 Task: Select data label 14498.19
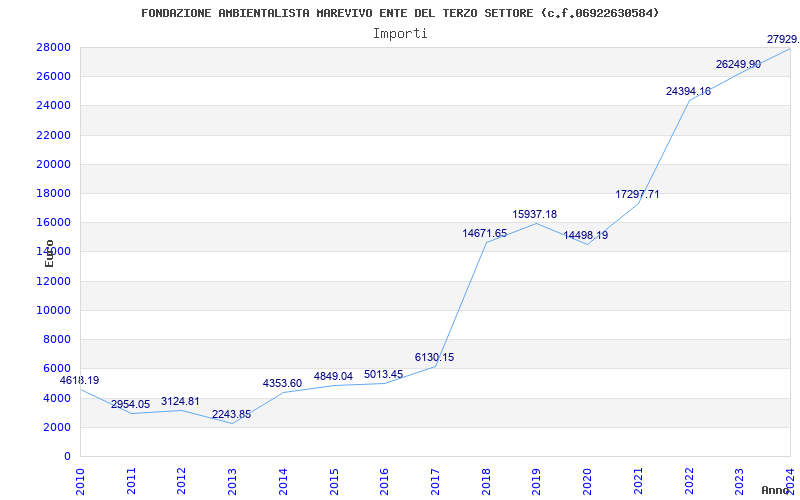[x=586, y=235]
